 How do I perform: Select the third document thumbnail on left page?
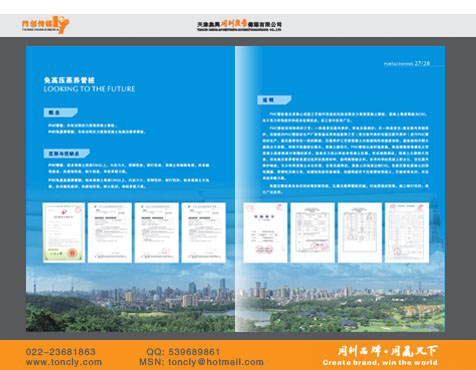tap(157, 233)
